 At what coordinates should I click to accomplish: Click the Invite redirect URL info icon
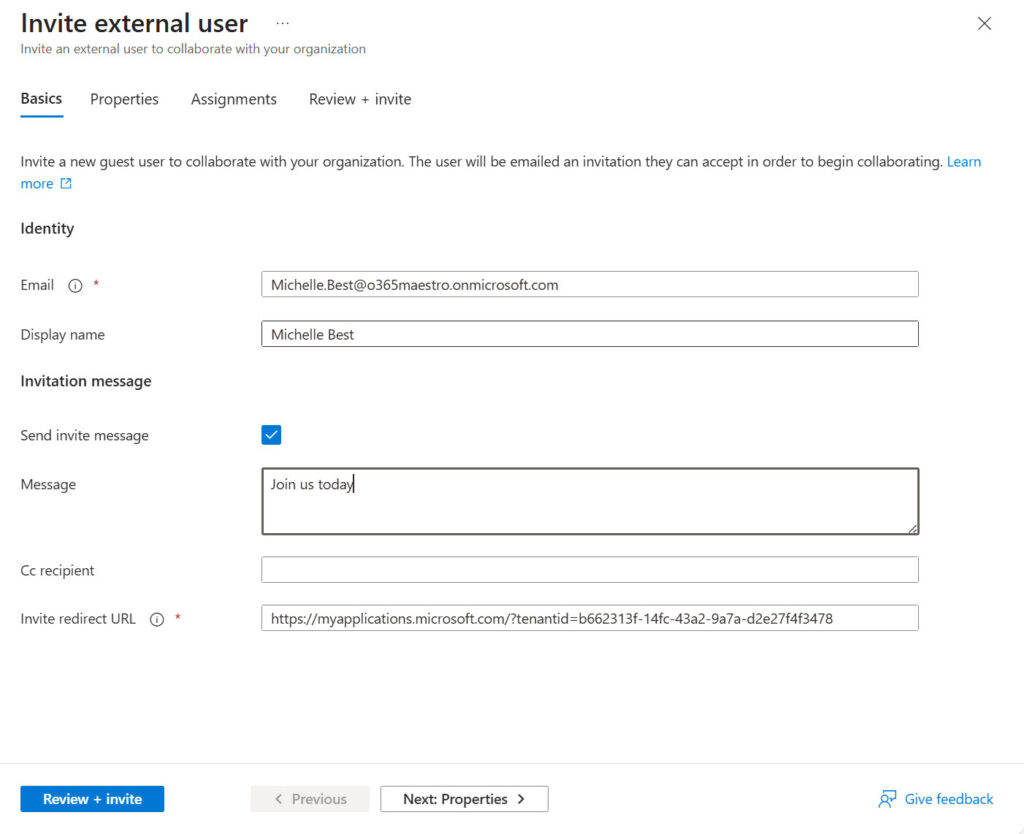click(156, 620)
